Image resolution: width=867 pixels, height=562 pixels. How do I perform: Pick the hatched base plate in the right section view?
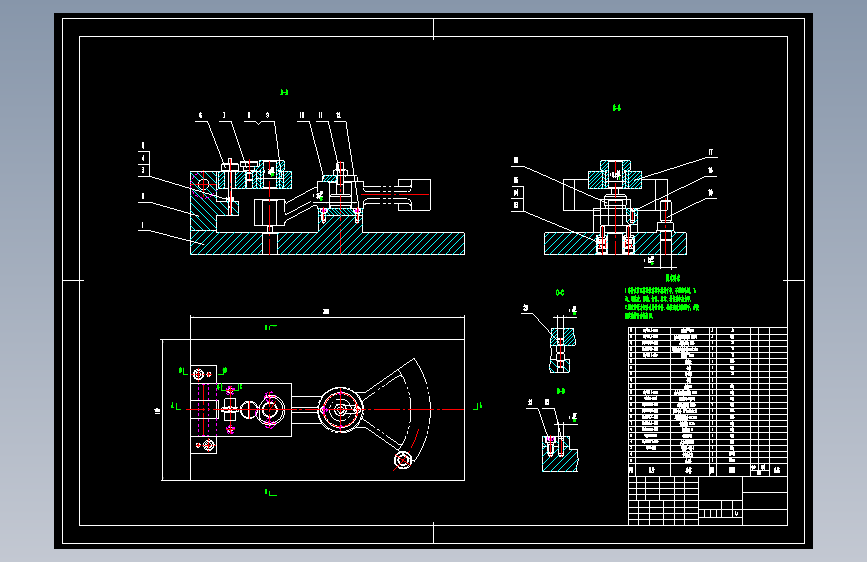615,243
